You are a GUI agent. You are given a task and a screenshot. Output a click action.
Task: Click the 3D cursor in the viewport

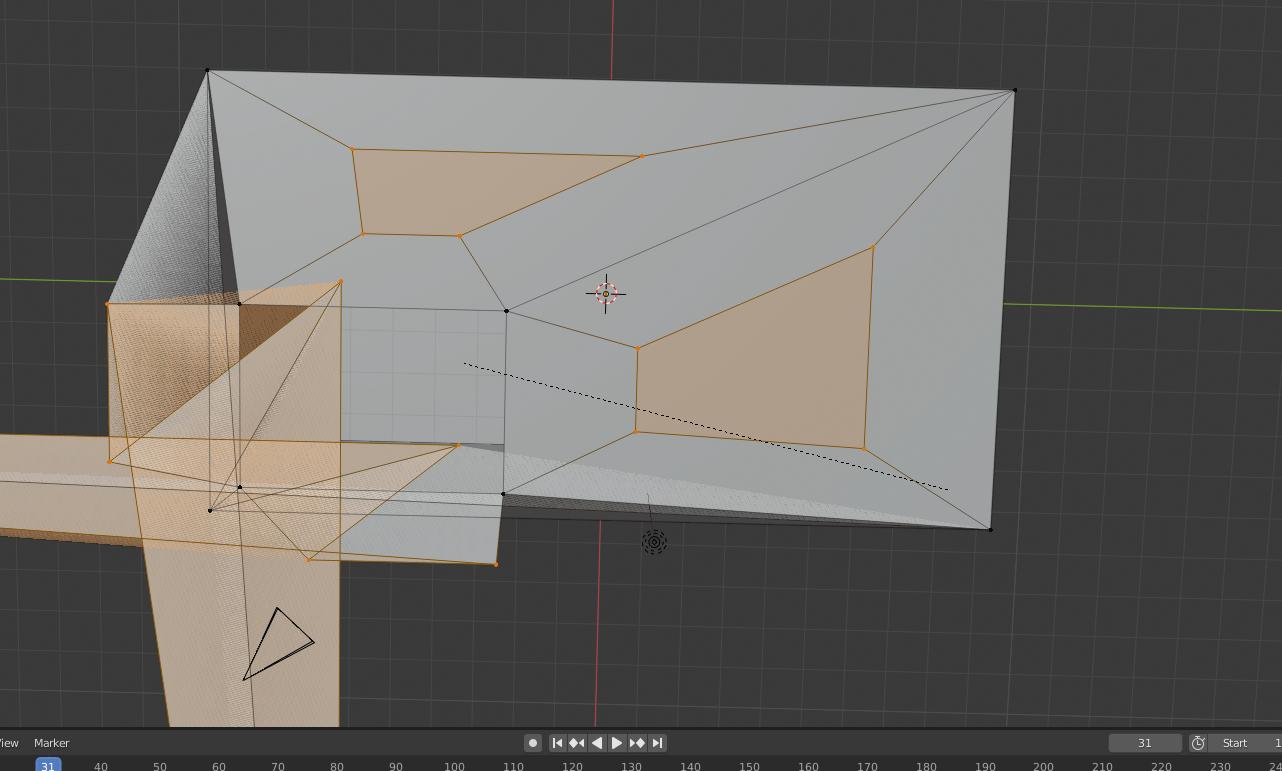click(x=606, y=293)
